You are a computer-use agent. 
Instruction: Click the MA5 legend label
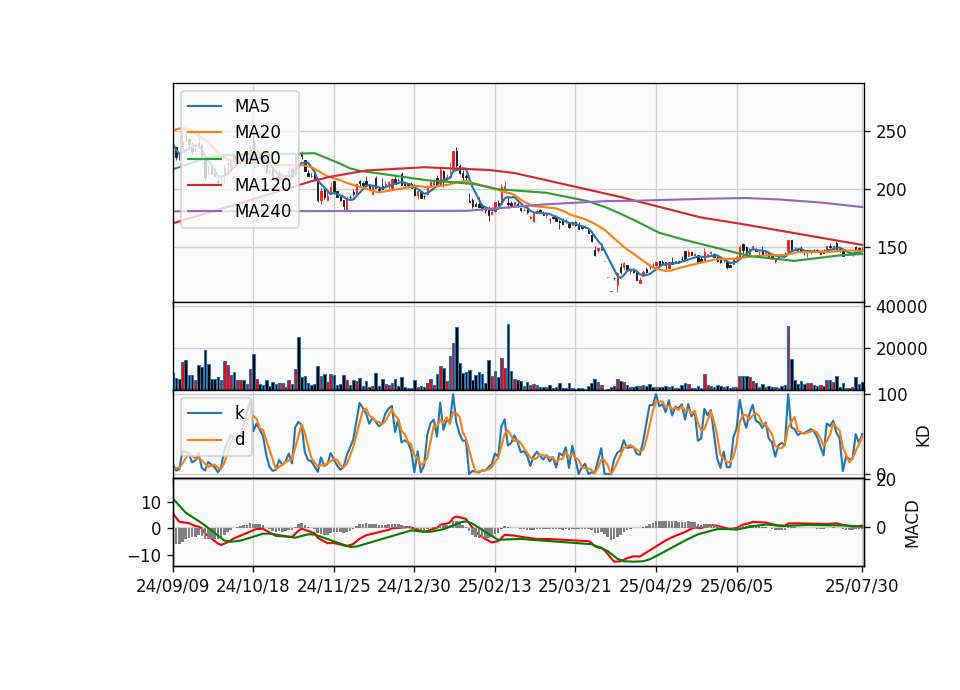252,106
